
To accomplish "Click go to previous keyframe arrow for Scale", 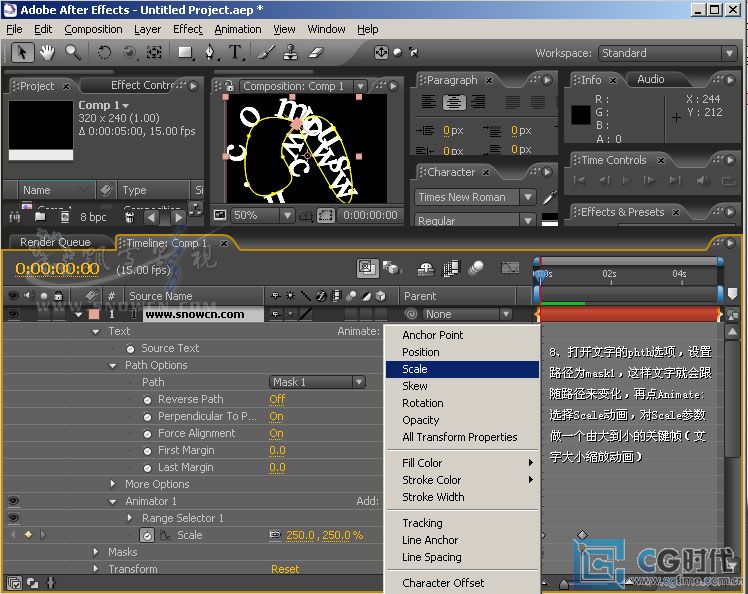I will point(13,535).
